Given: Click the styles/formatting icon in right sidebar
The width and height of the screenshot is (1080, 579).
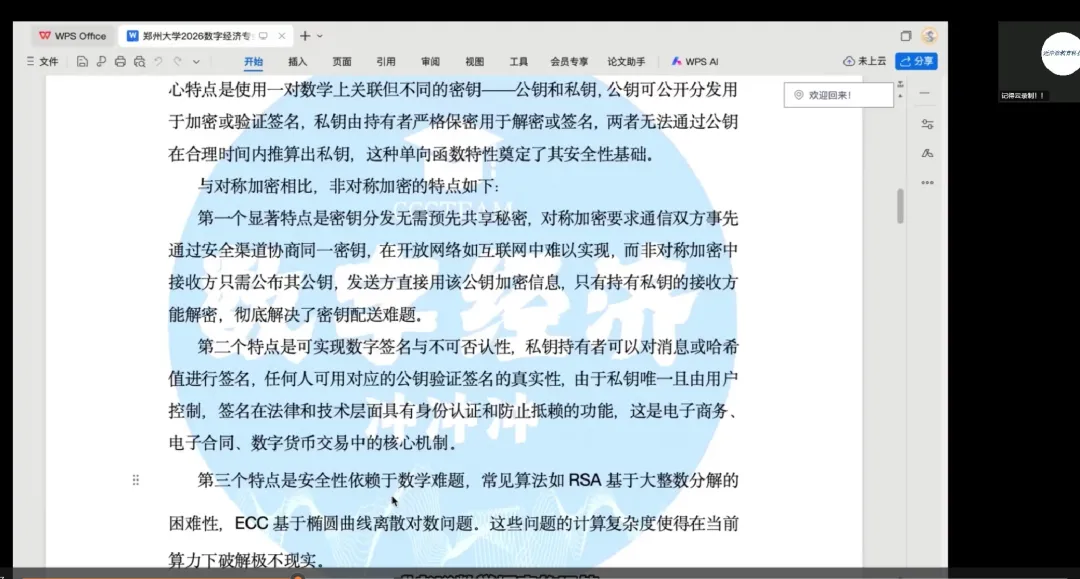Looking at the screenshot, I should tap(927, 154).
